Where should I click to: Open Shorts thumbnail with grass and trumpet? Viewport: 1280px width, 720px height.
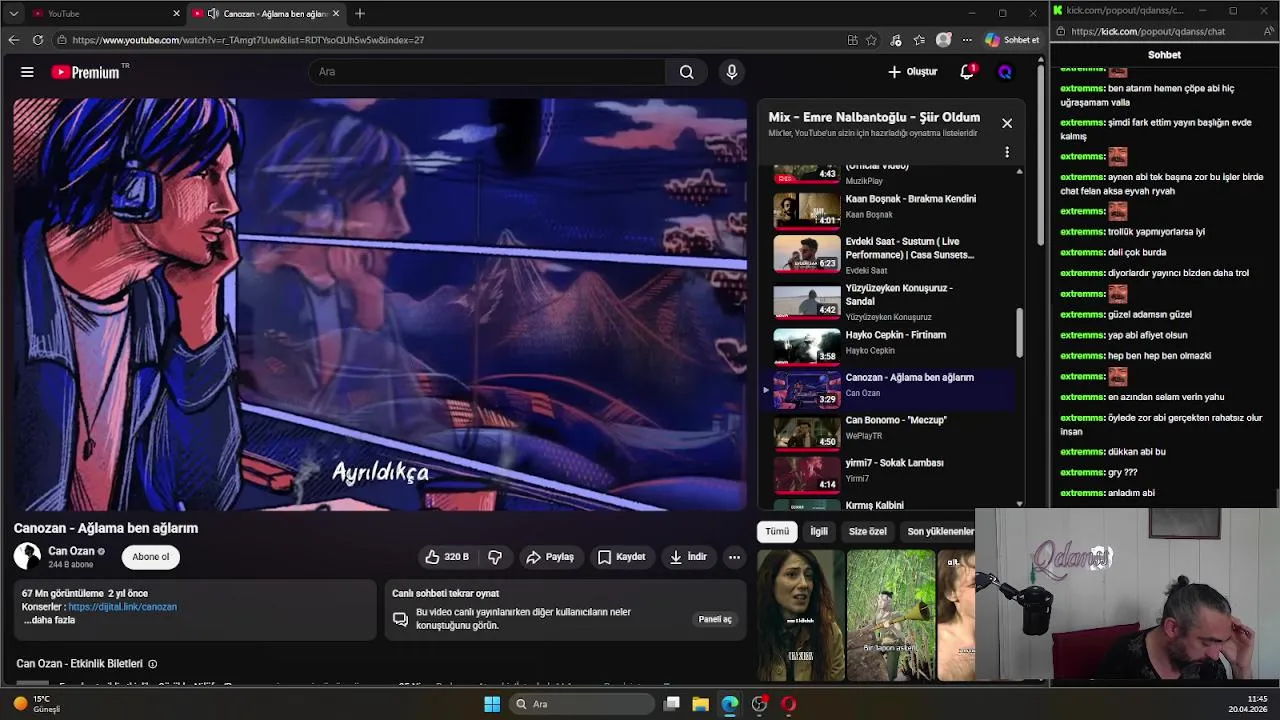point(890,616)
